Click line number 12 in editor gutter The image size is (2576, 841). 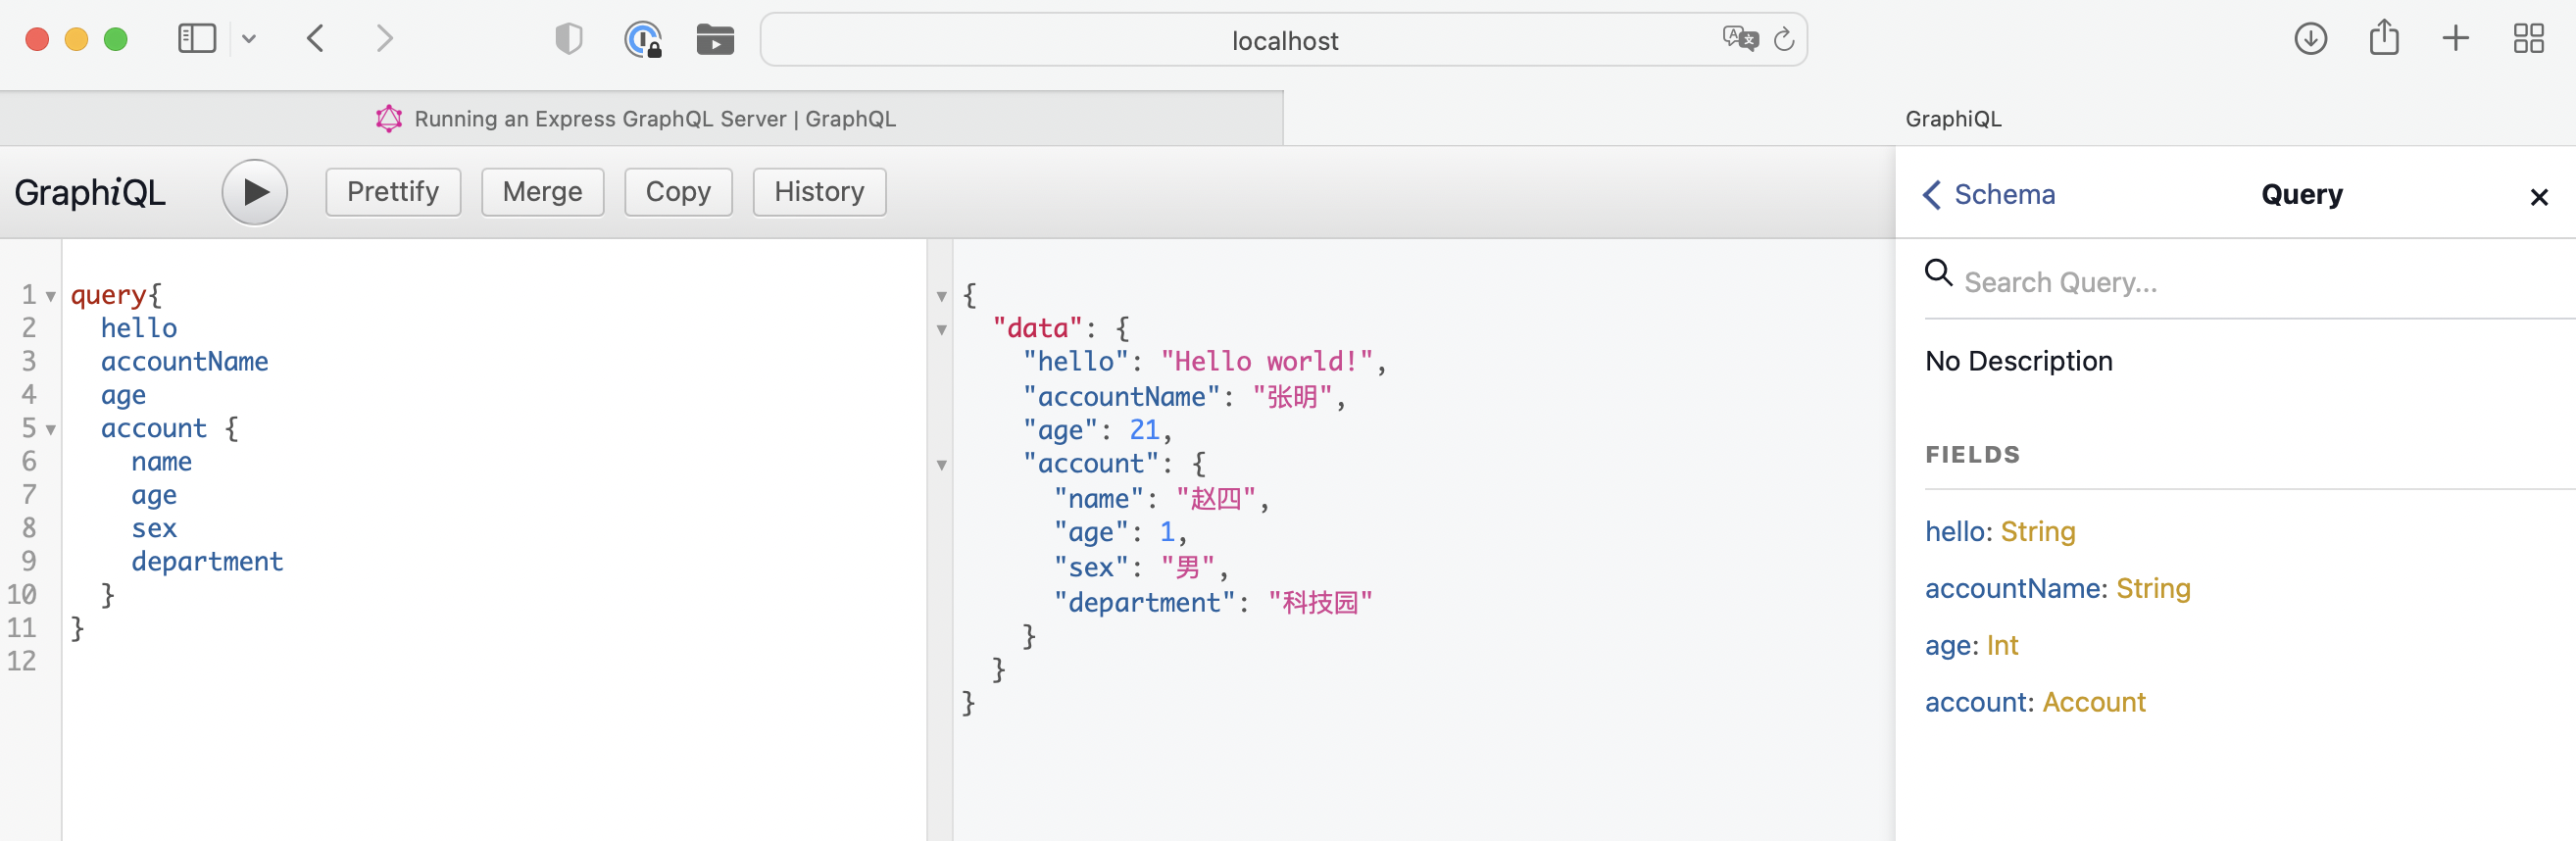click(x=22, y=662)
